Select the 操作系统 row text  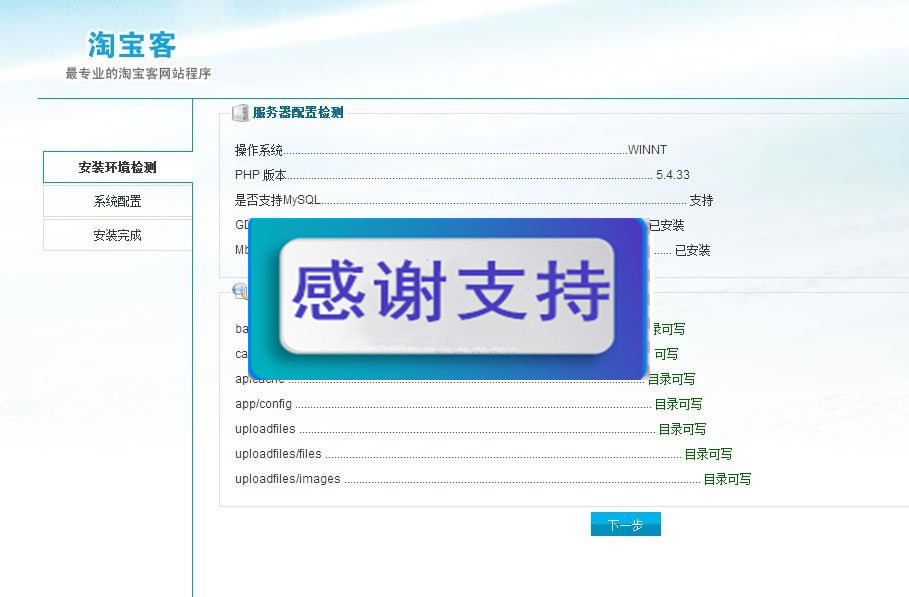(x=259, y=150)
